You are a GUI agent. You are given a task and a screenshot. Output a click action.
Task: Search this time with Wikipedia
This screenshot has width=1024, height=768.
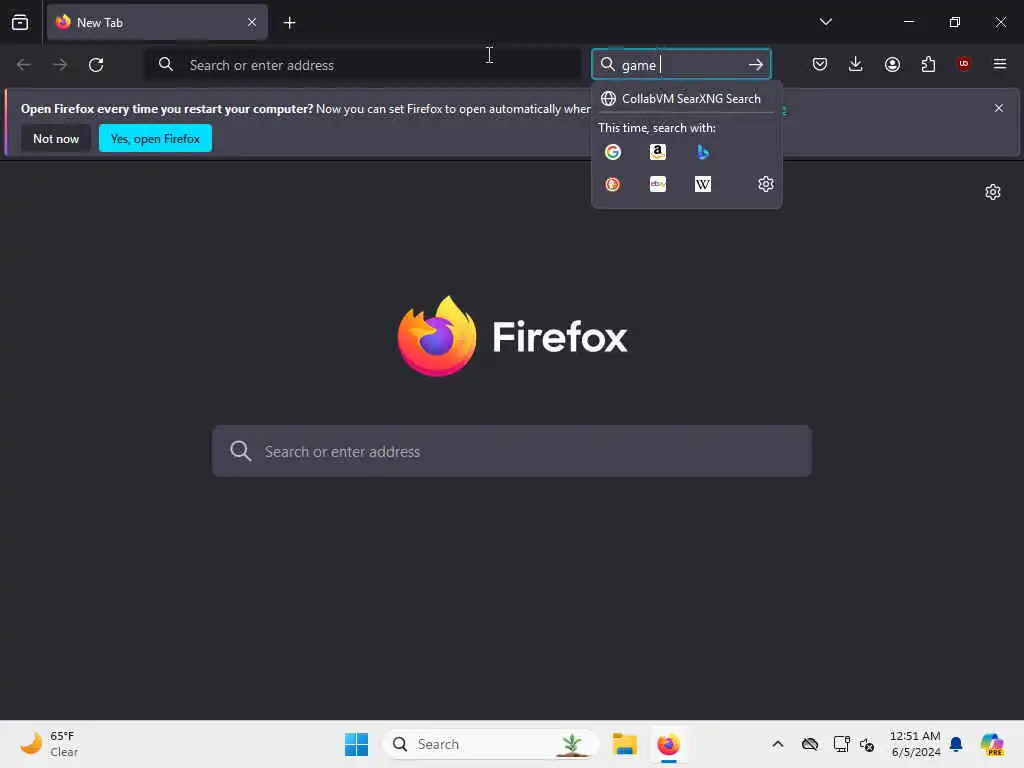(703, 184)
